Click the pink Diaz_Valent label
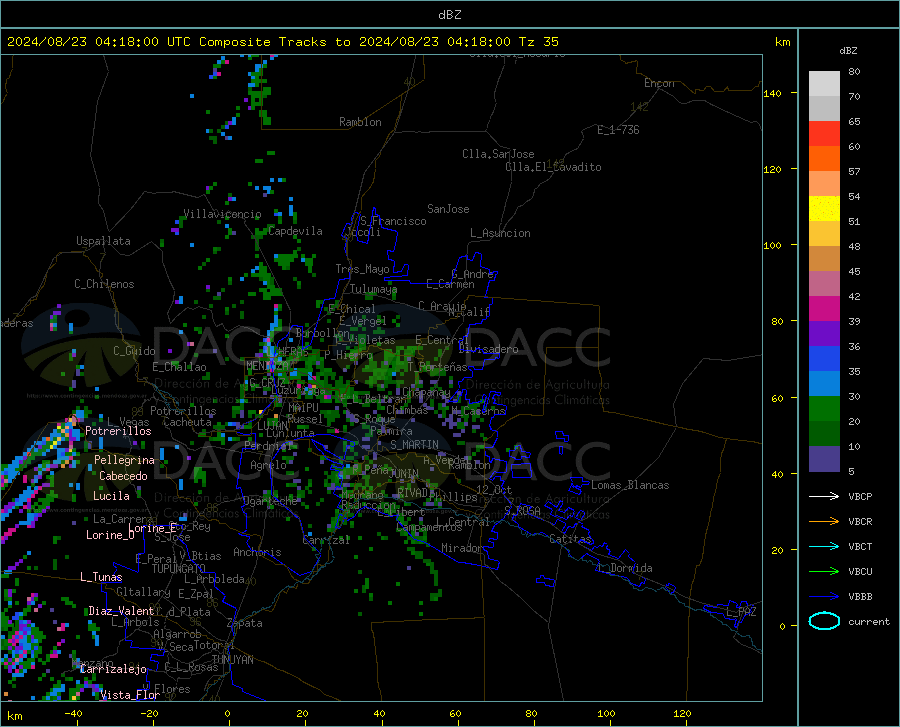 click(121, 611)
